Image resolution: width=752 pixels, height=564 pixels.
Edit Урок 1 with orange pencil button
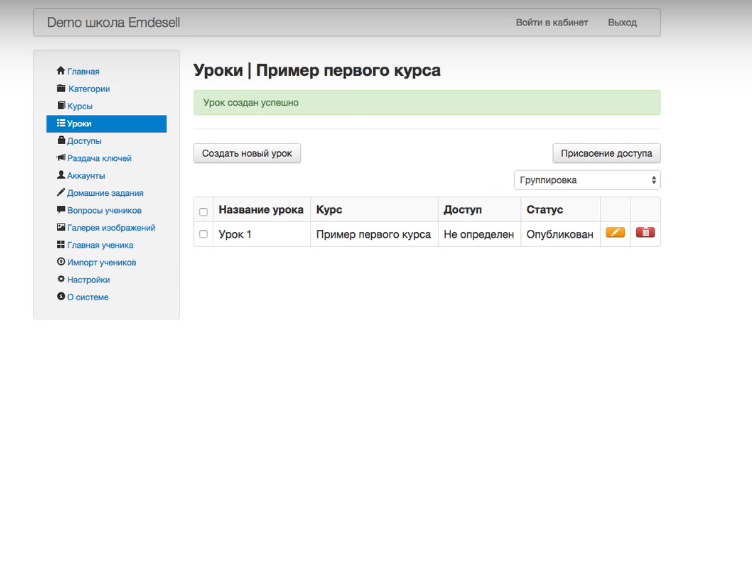tap(615, 233)
